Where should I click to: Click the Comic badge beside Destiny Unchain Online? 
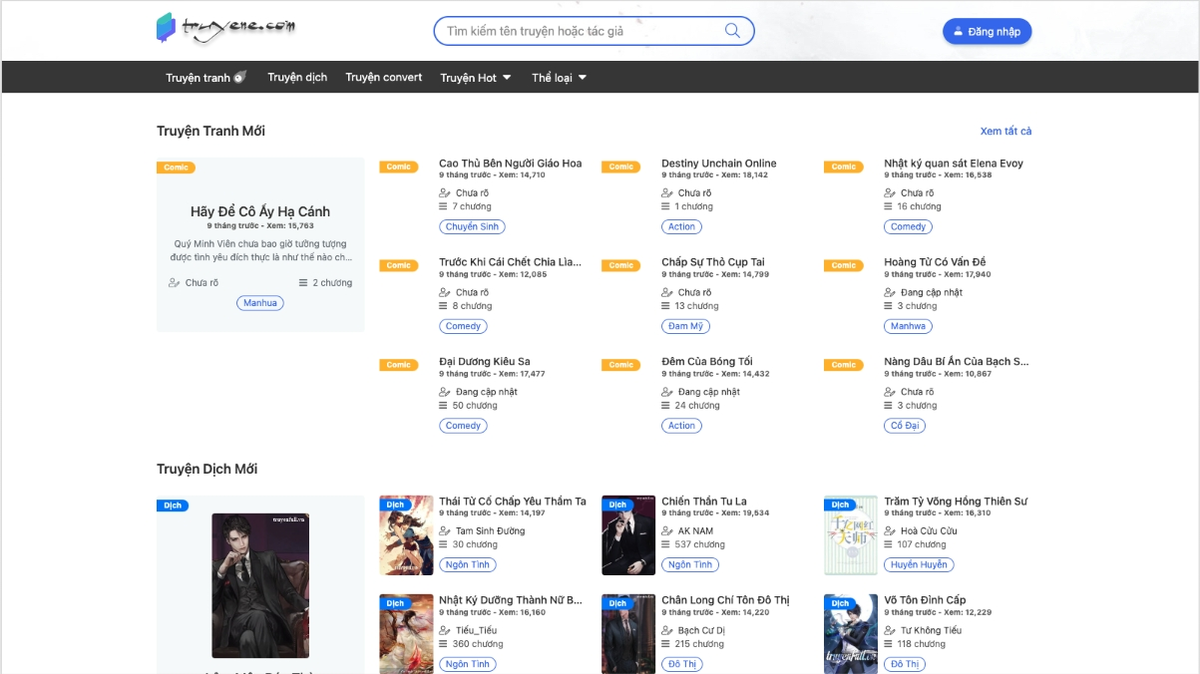621,167
